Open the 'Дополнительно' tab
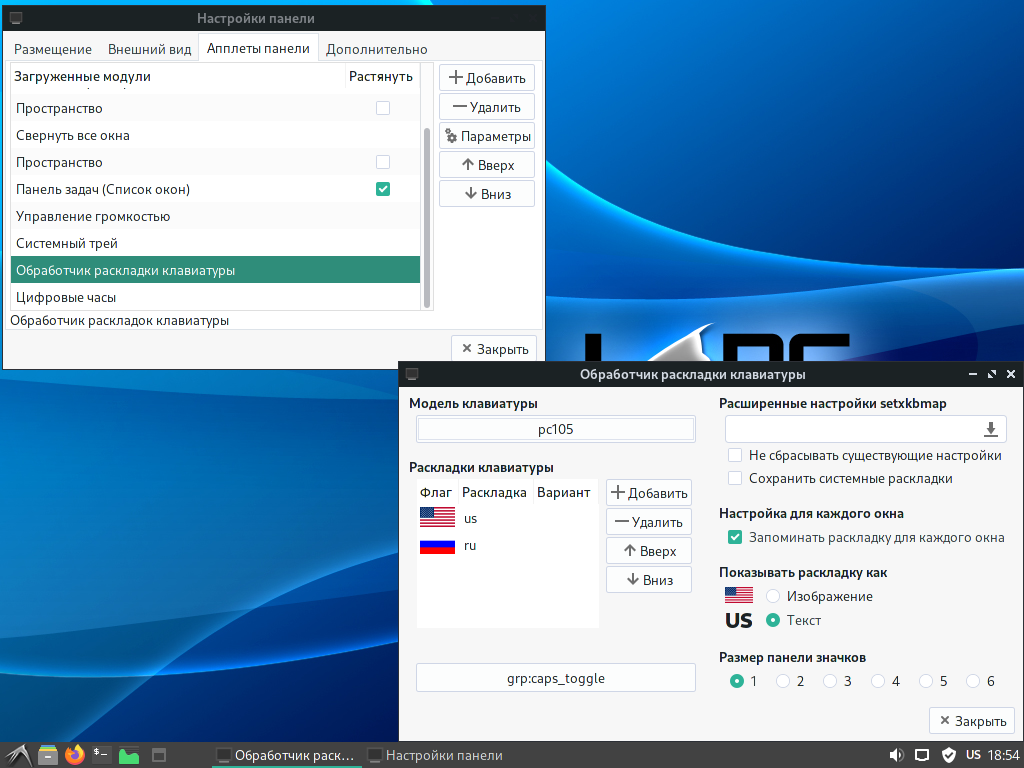Viewport: 1024px width, 768px height. coord(376,49)
